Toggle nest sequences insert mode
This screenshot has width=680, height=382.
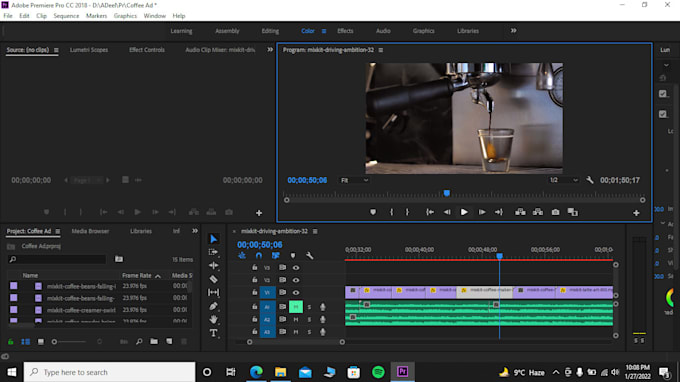pos(242,256)
